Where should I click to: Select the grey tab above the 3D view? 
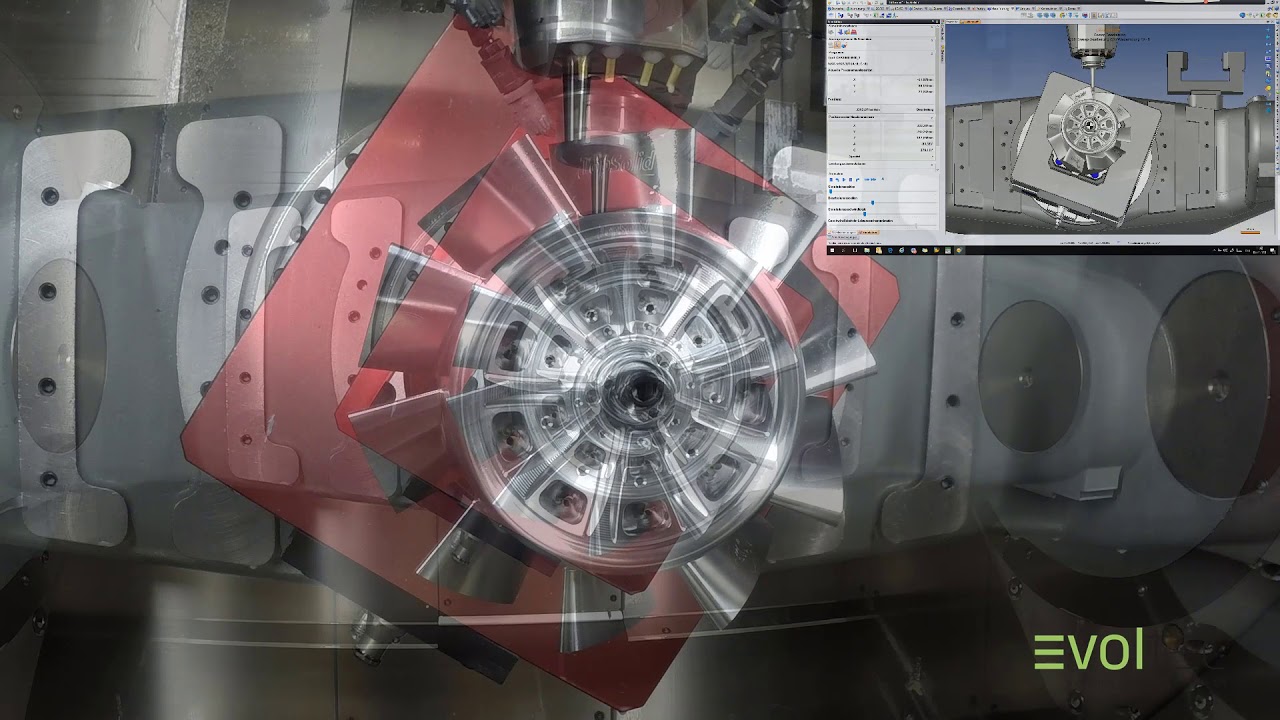pos(952,21)
